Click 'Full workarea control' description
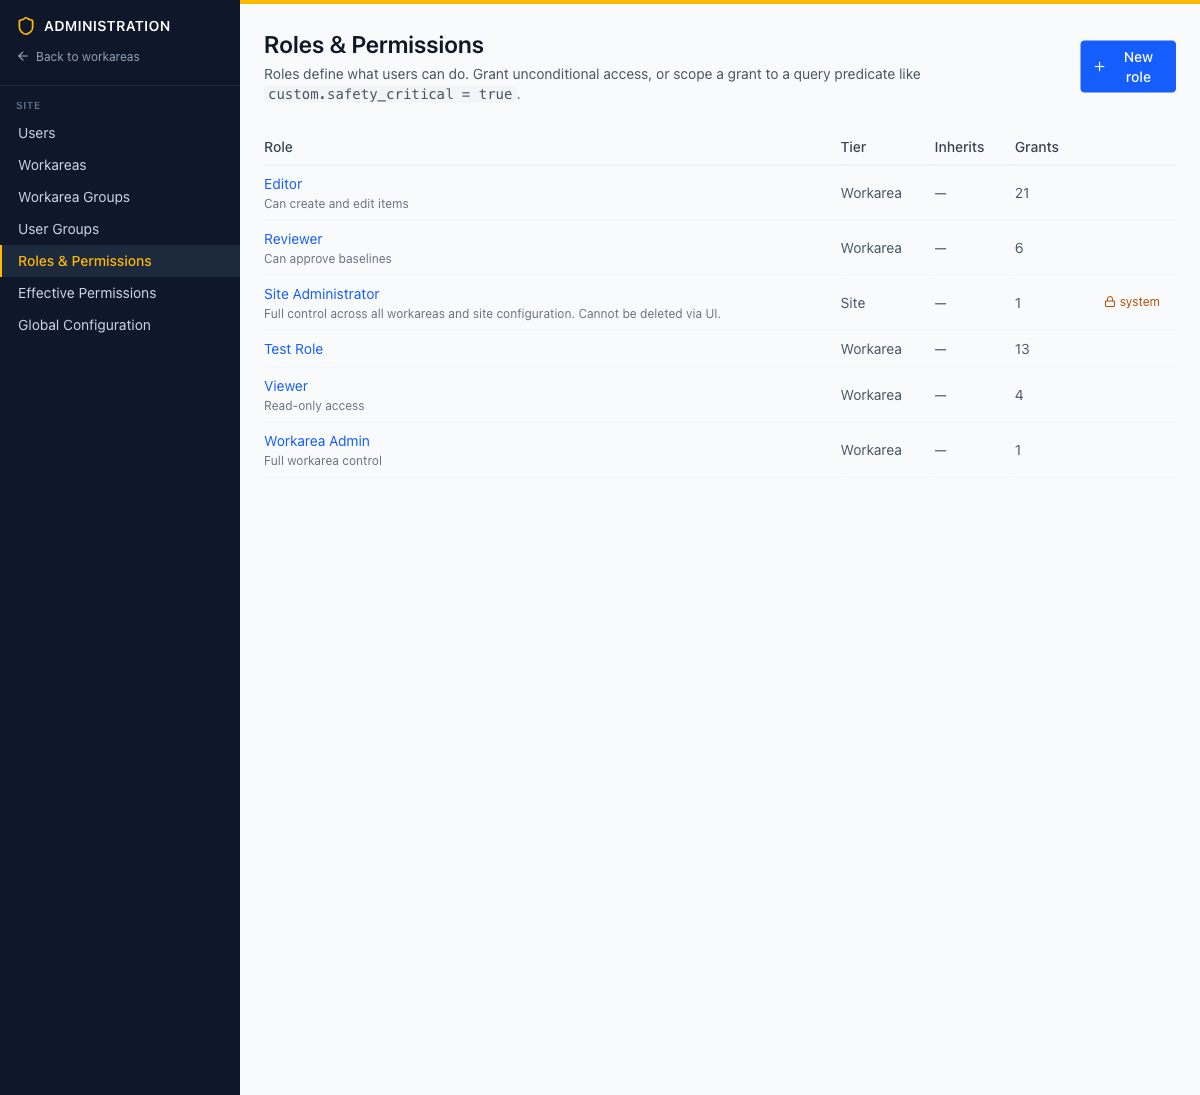 [323, 461]
